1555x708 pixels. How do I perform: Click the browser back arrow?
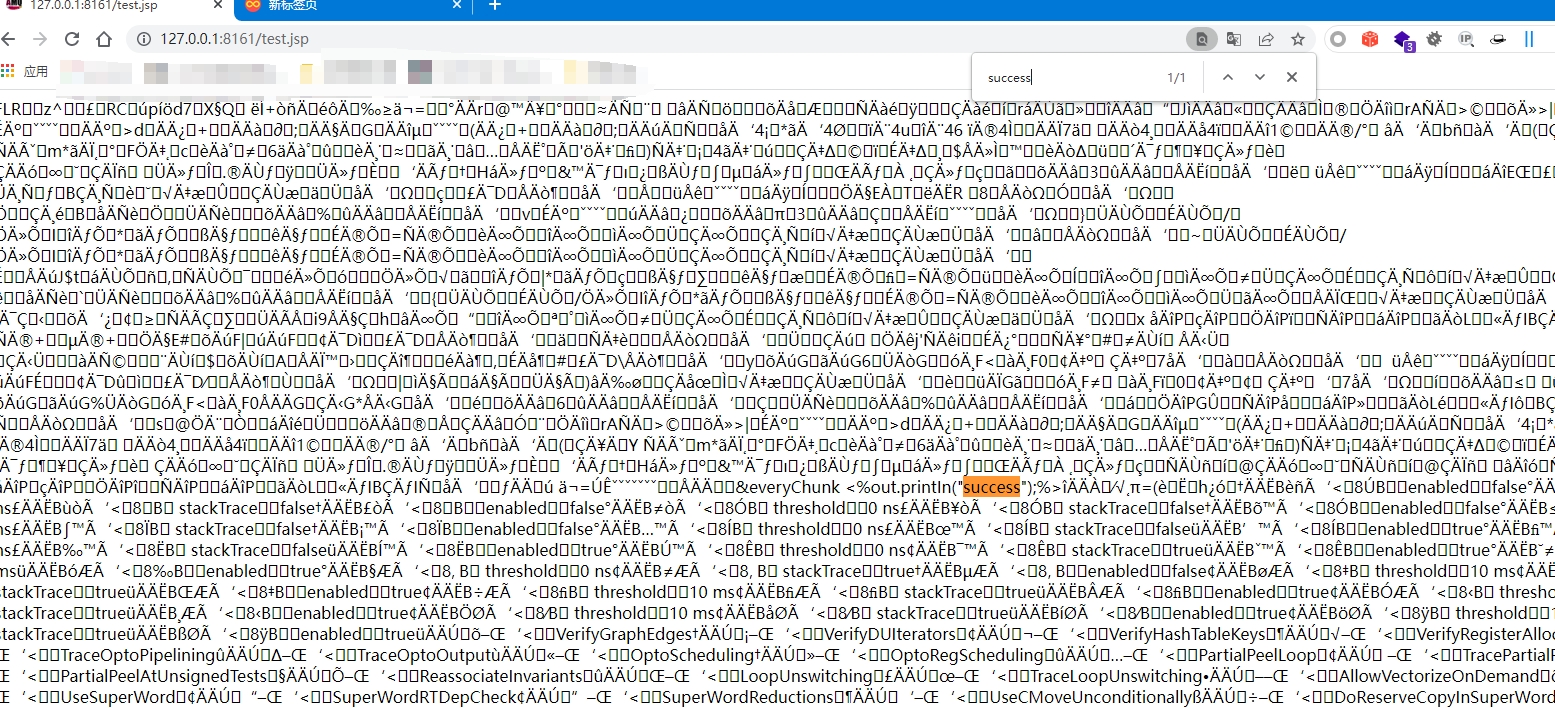pos(9,39)
